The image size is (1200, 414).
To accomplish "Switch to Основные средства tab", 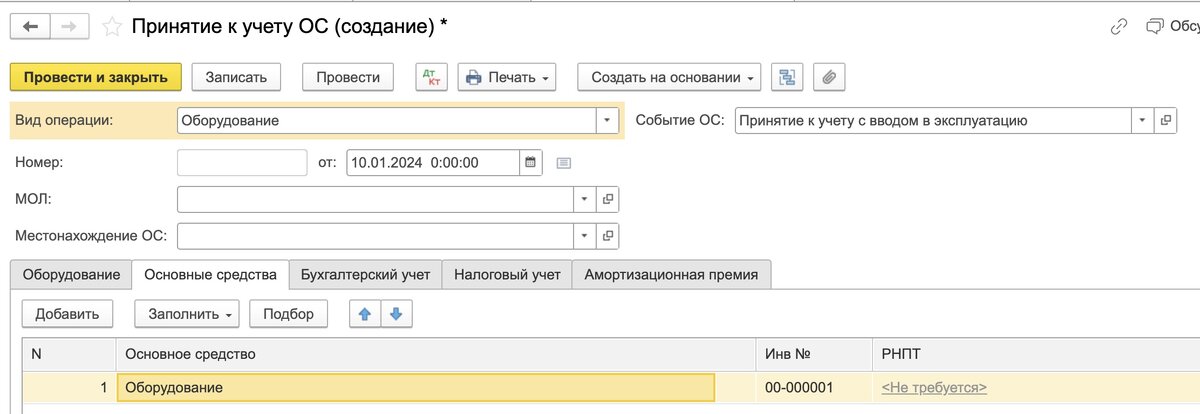I will click(210, 274).
